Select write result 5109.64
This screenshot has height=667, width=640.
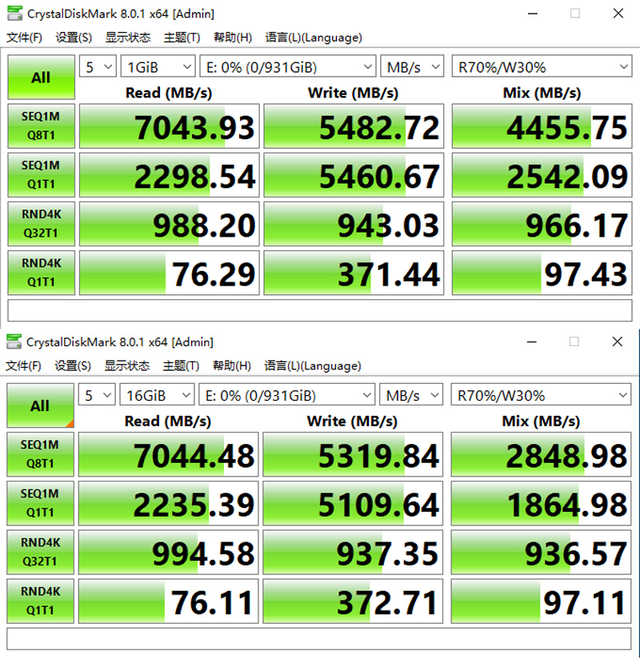tap(353, 504)
